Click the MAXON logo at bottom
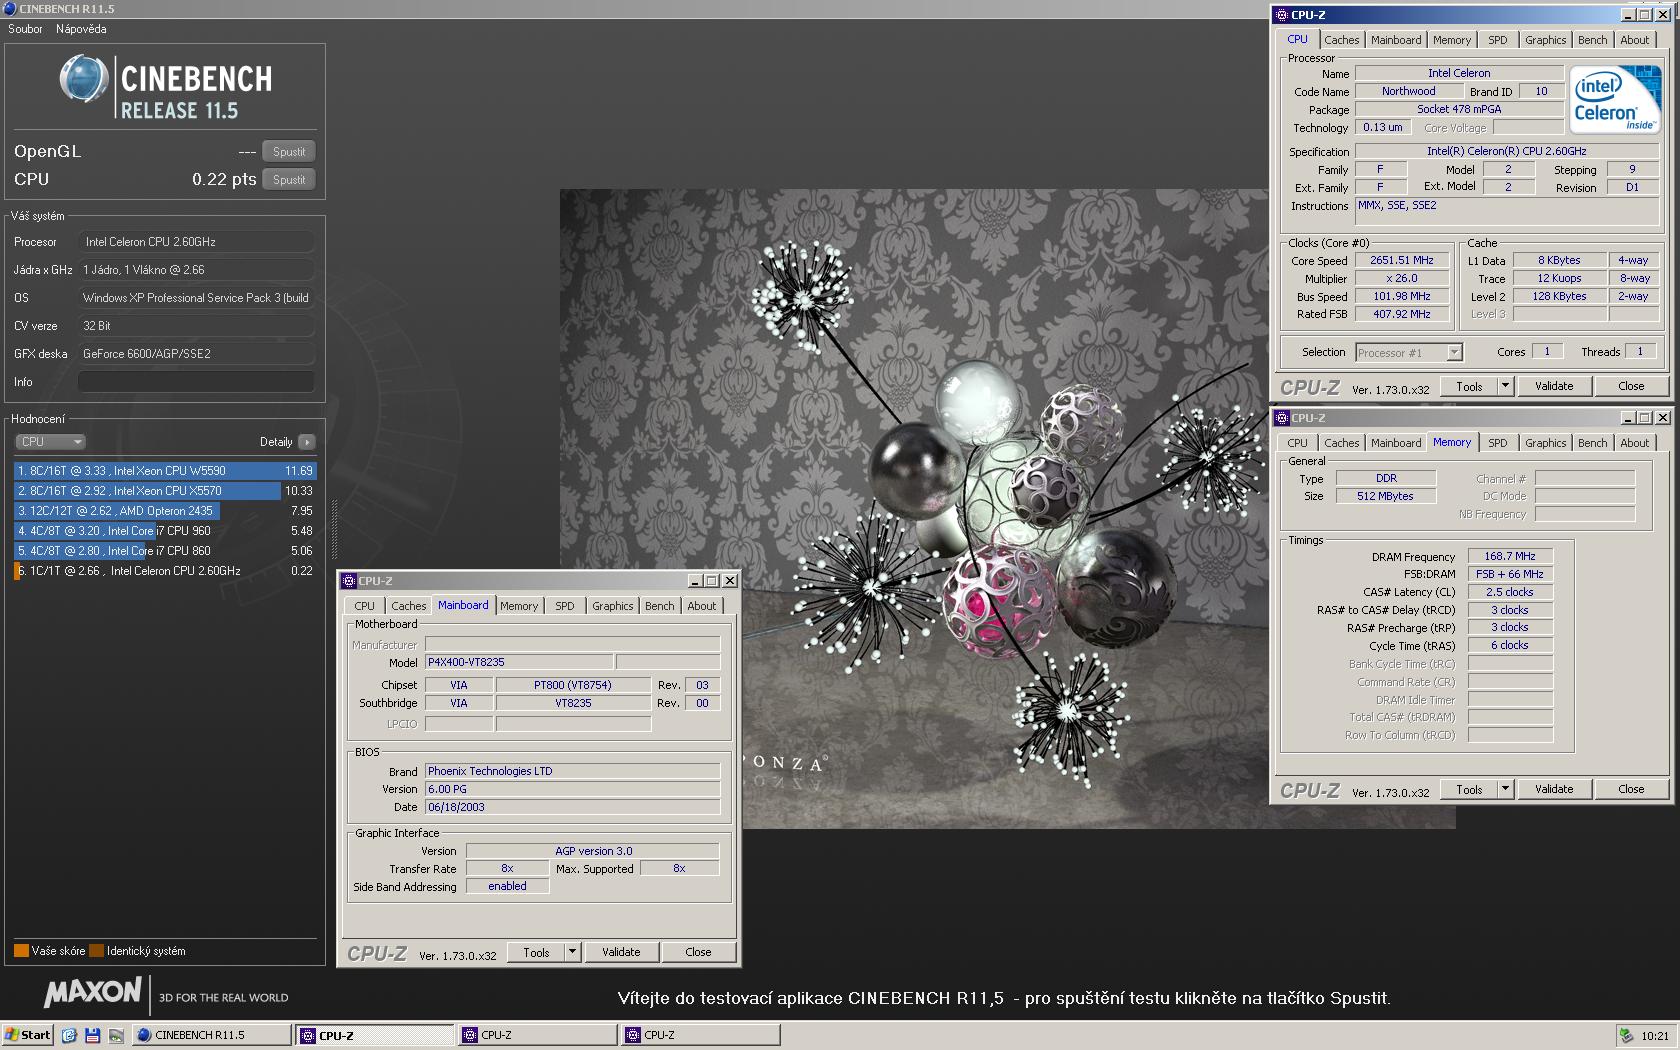 click(92, 993)
